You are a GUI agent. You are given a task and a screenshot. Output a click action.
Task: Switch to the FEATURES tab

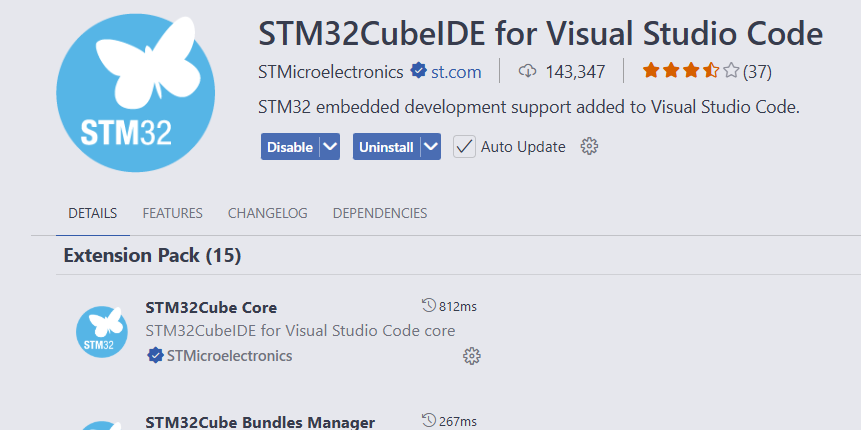pos(172,213)
